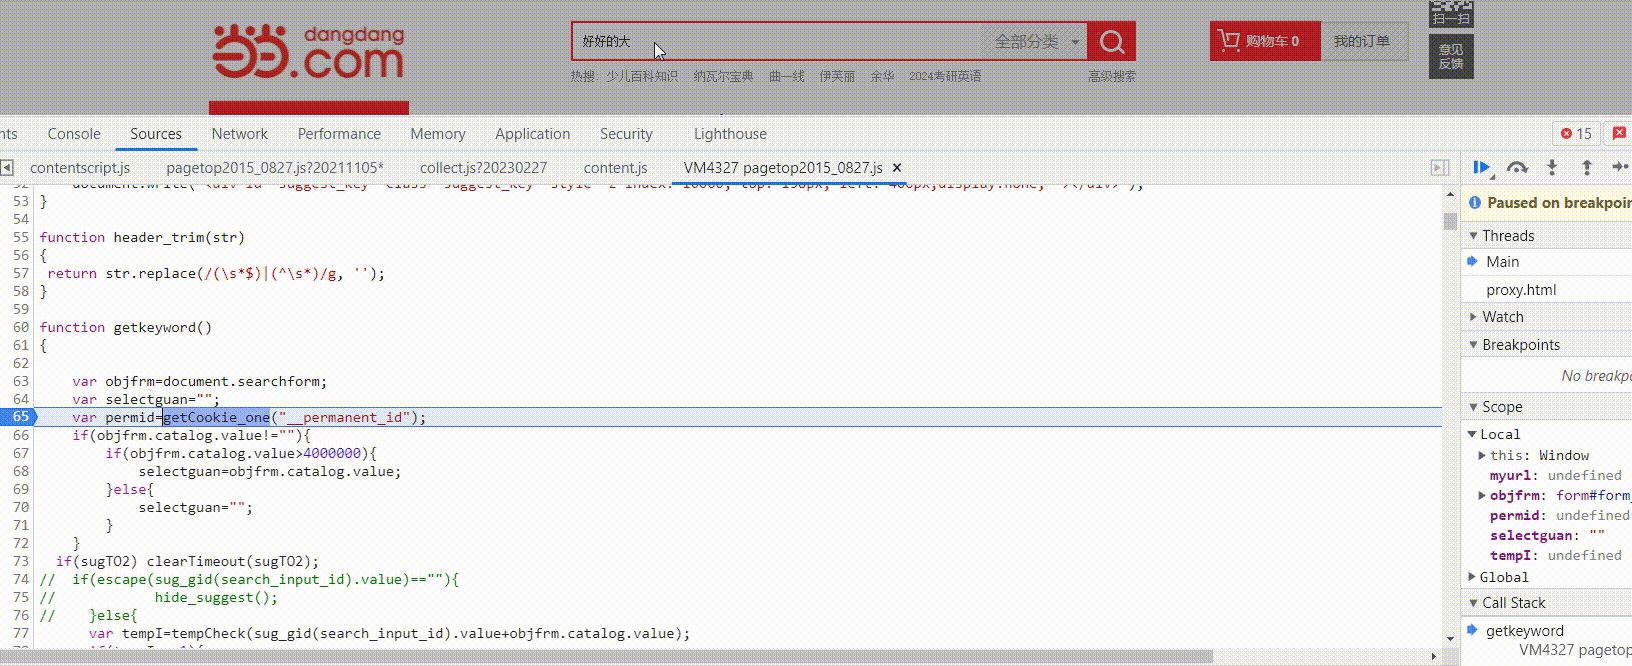Open 高级搜索 advanced search link

tap(1111, 76)
